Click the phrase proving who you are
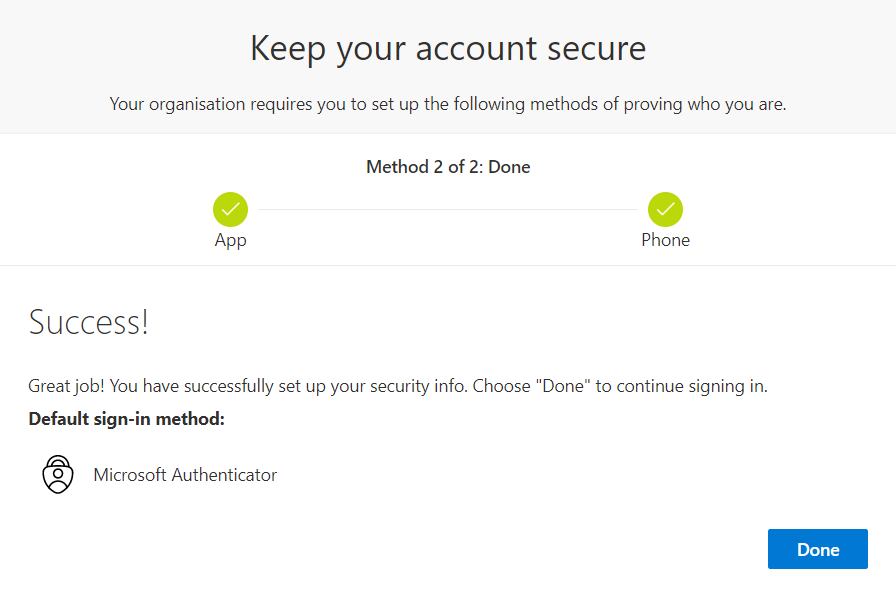The image size is (896, 599). point(705,104)
